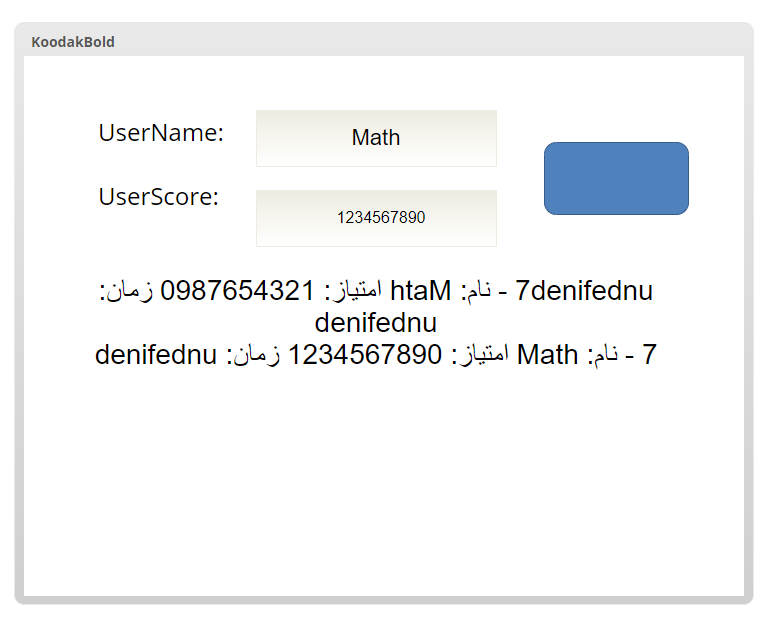Click امتیاز in the bottom result line

[480, 355]
